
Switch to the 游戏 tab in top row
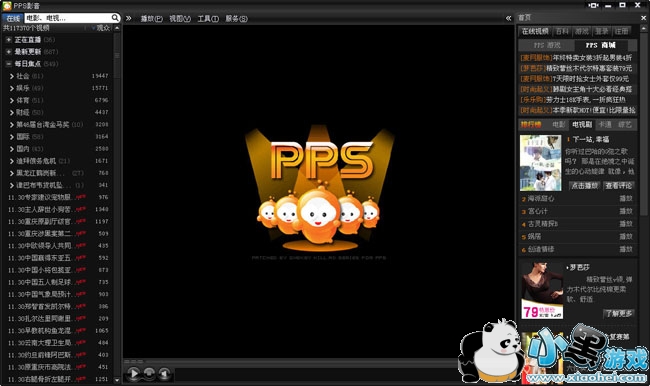click(x=582, y=32)
